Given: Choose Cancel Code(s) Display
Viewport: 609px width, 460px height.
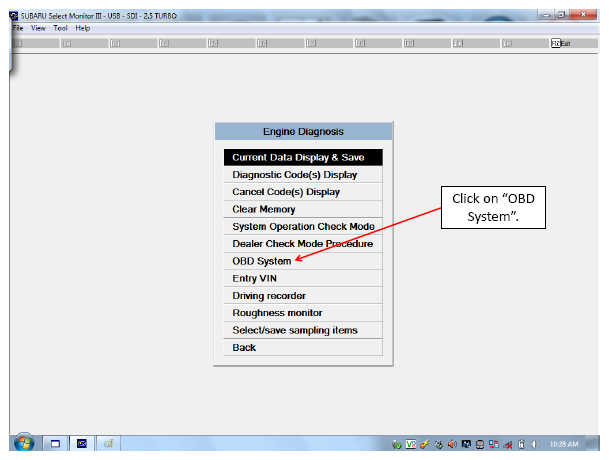Looking at the screenshot, I should pyautogui.click(x=303, y=192).
